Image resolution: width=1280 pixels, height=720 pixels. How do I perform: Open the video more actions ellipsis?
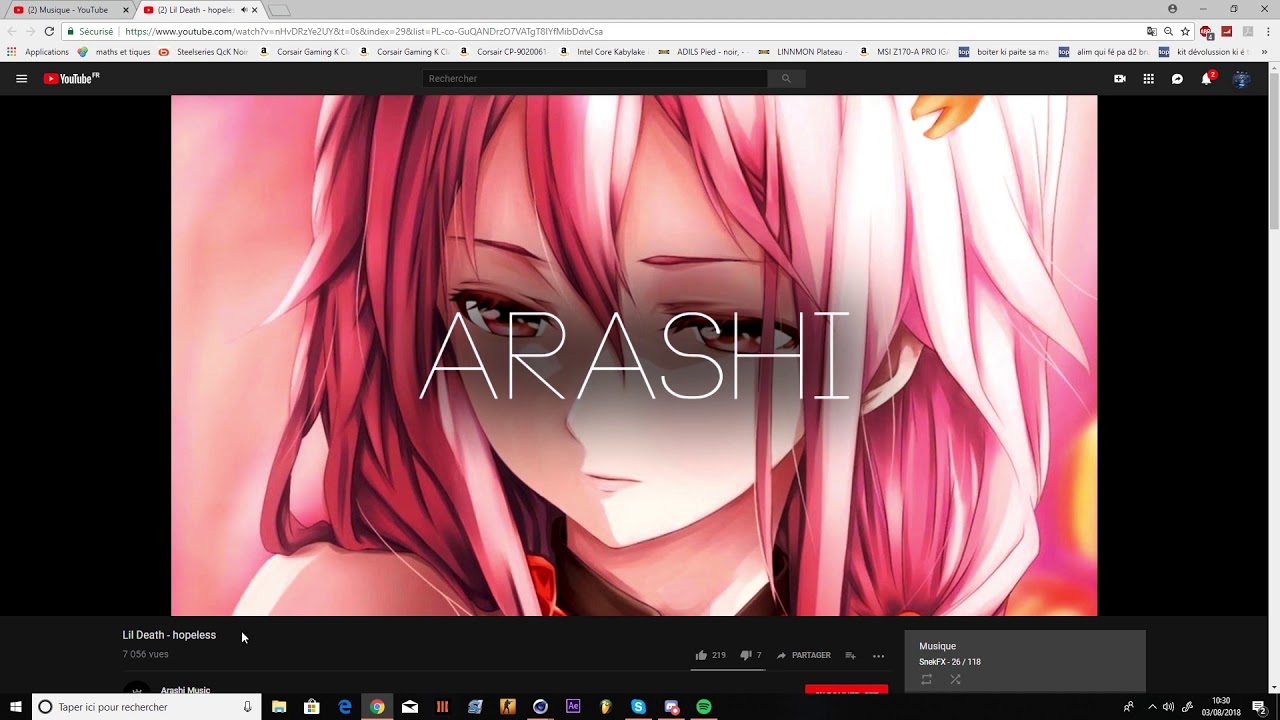[x=878, y=656]
